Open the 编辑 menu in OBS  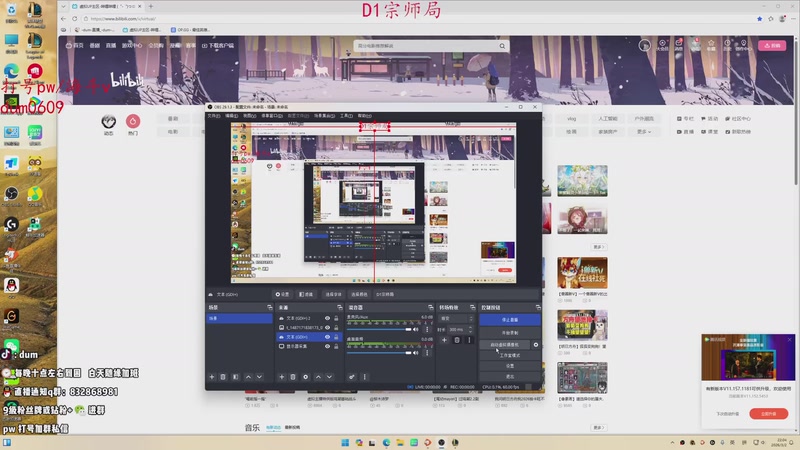[231, 116]
